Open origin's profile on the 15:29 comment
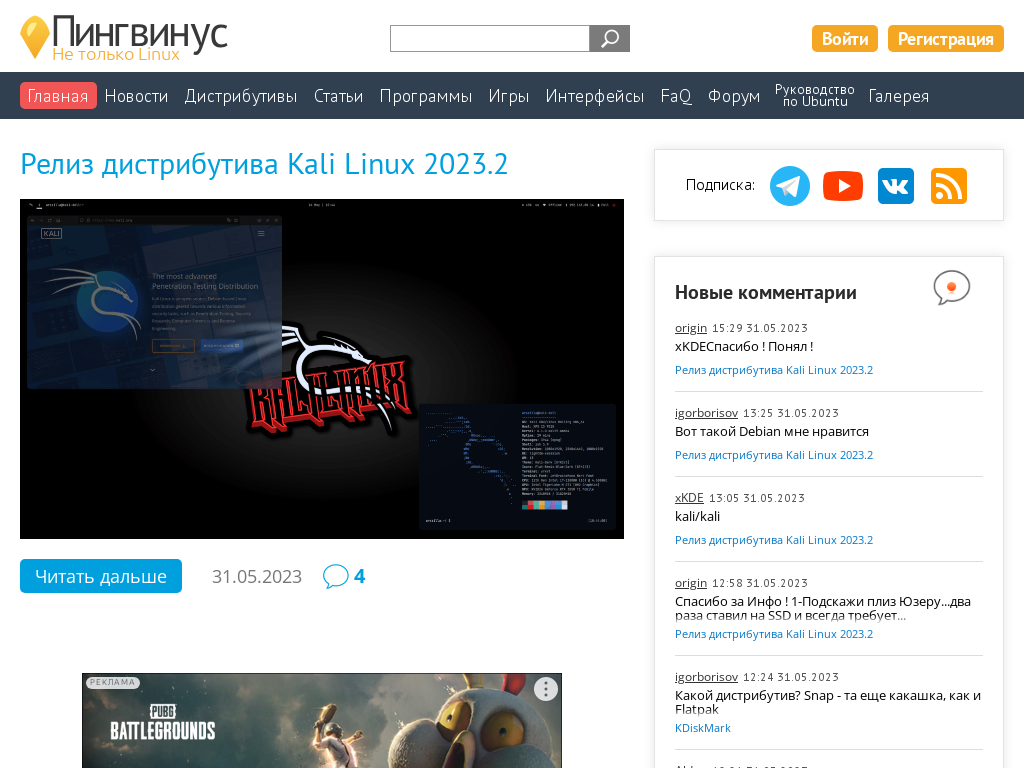The image size is (1024, 768). [691, 328]
